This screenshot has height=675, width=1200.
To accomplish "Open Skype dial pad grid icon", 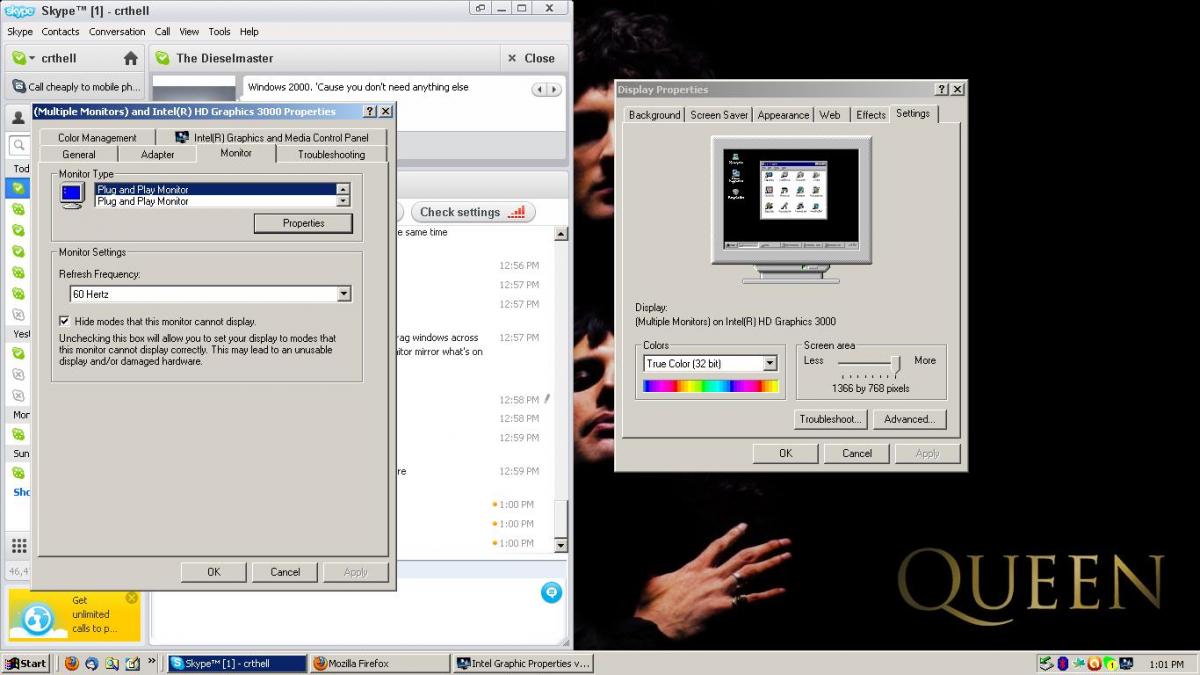I will [x=19, y=545].
